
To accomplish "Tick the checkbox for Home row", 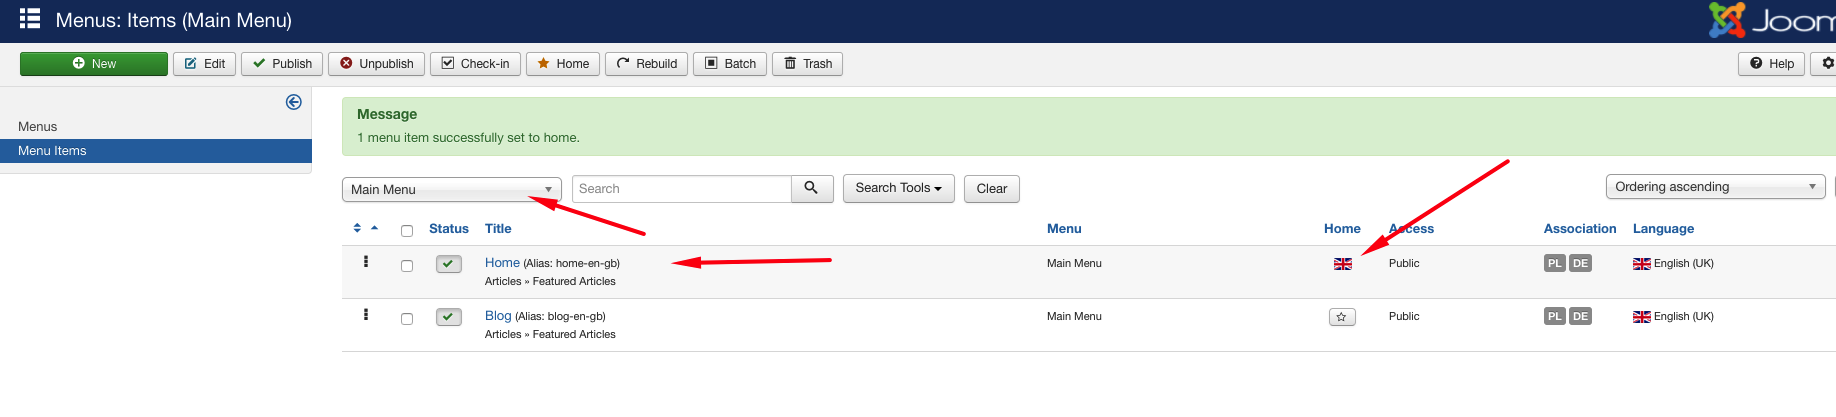I will [x=407, y=266].
